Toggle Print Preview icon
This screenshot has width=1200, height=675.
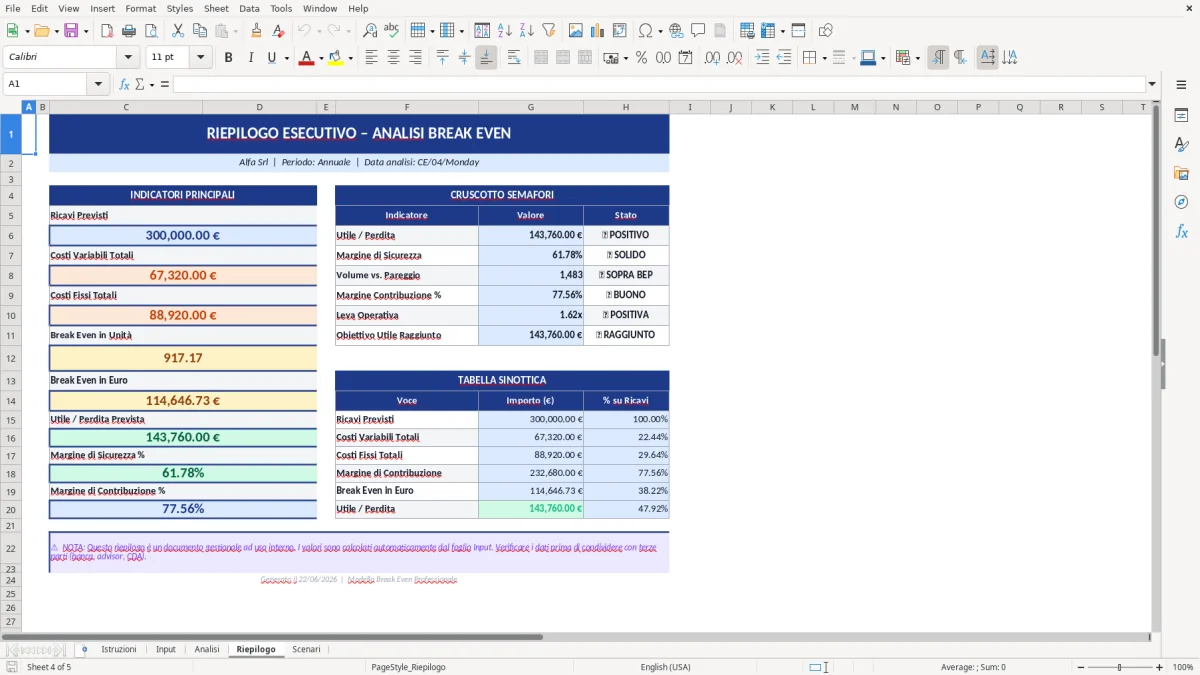click(x=152, y=31)
